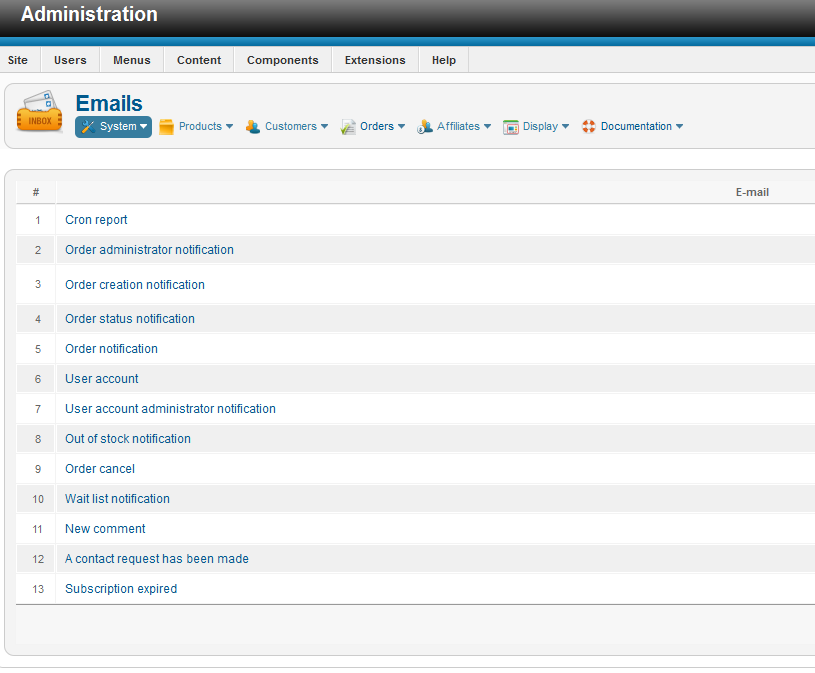Image resolution: width=815 pixels, height=673 pixels.
Task: Open the Content menu
Action: click(199, 60)
